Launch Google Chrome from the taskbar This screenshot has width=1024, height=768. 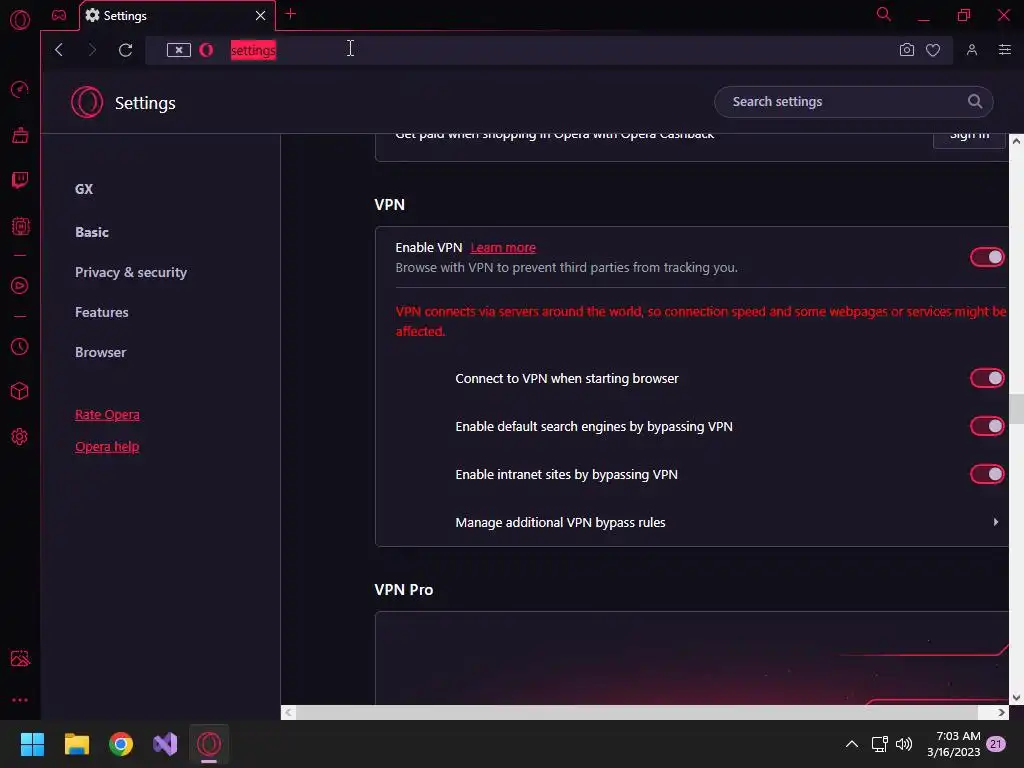pyautogui.click(x=121, y=744)
